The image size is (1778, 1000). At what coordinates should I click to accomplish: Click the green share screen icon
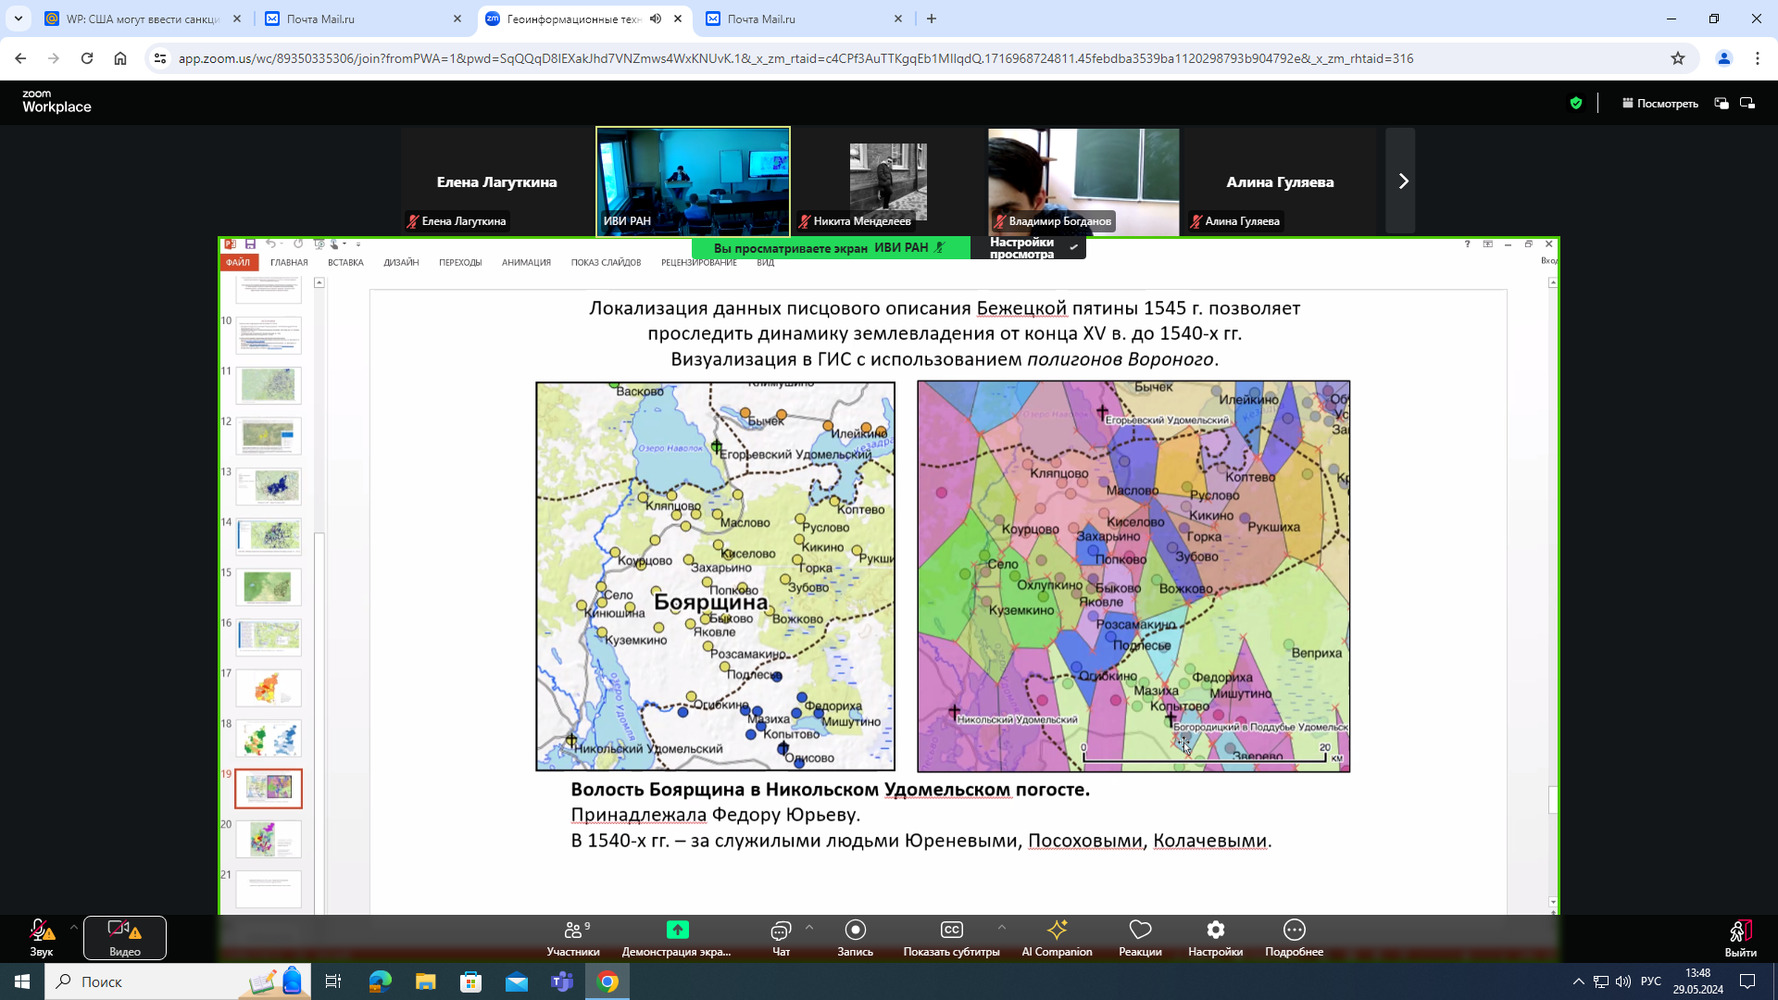tap(677, 930)
